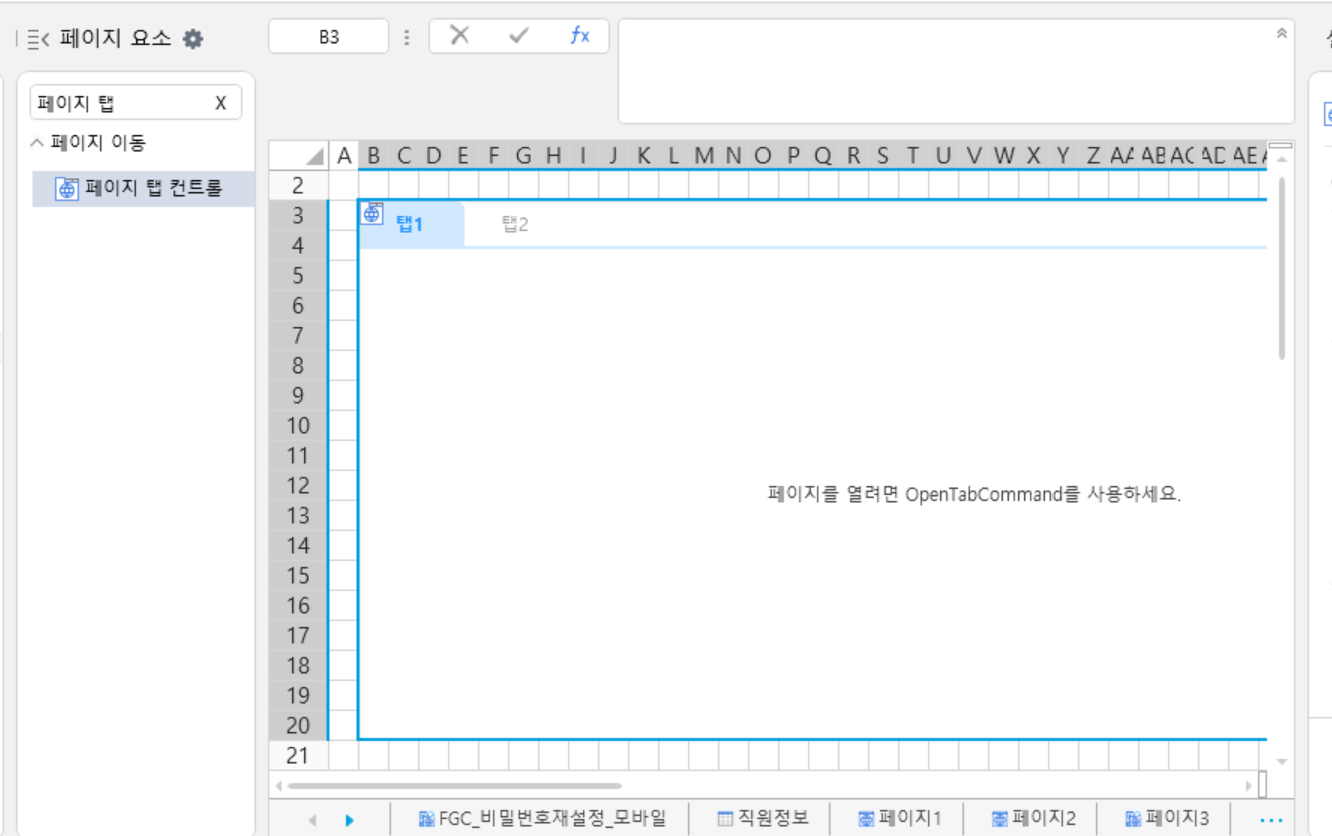Click horizontal scrollbar right arrow

coord(1248,786)
